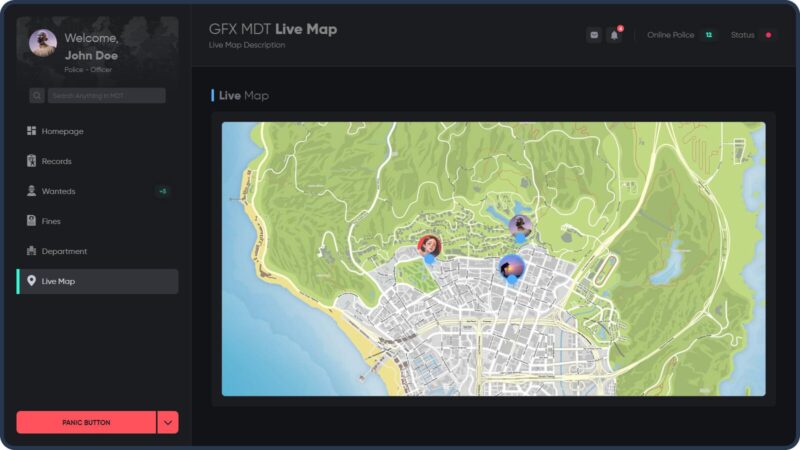Image resolution: width=800 pixels, height=450 pixels.
Task: Select the sunset avatar map marker
Action: pos(512,267)
